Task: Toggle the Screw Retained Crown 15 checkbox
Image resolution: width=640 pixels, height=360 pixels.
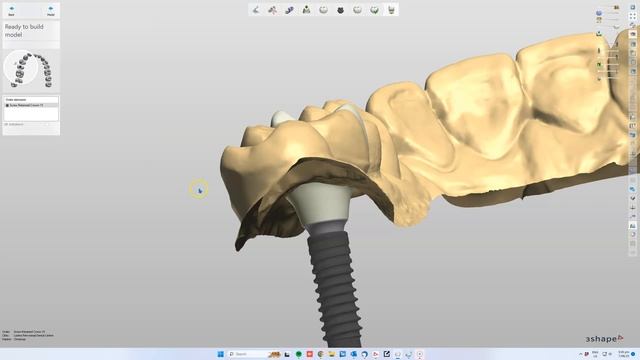Action: pyautogui.click(x=7, y=105)
